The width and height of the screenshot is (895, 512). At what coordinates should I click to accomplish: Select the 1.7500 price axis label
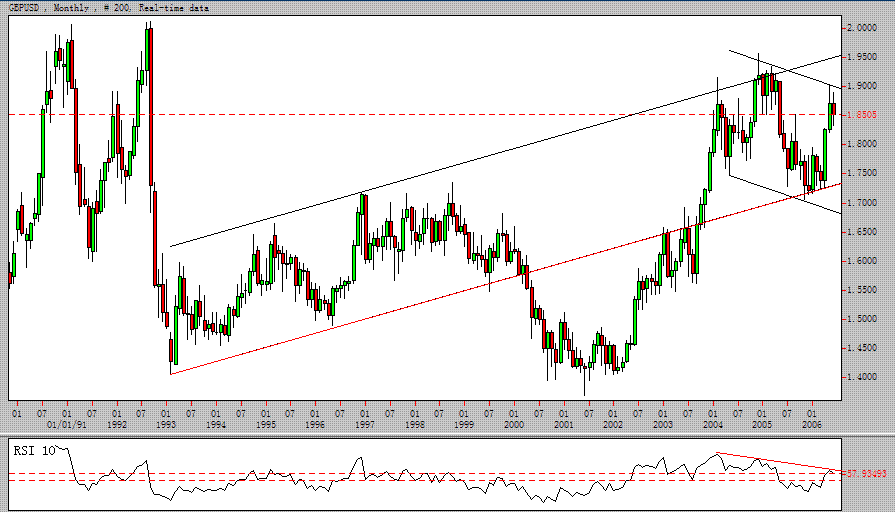tap(862, 173)
